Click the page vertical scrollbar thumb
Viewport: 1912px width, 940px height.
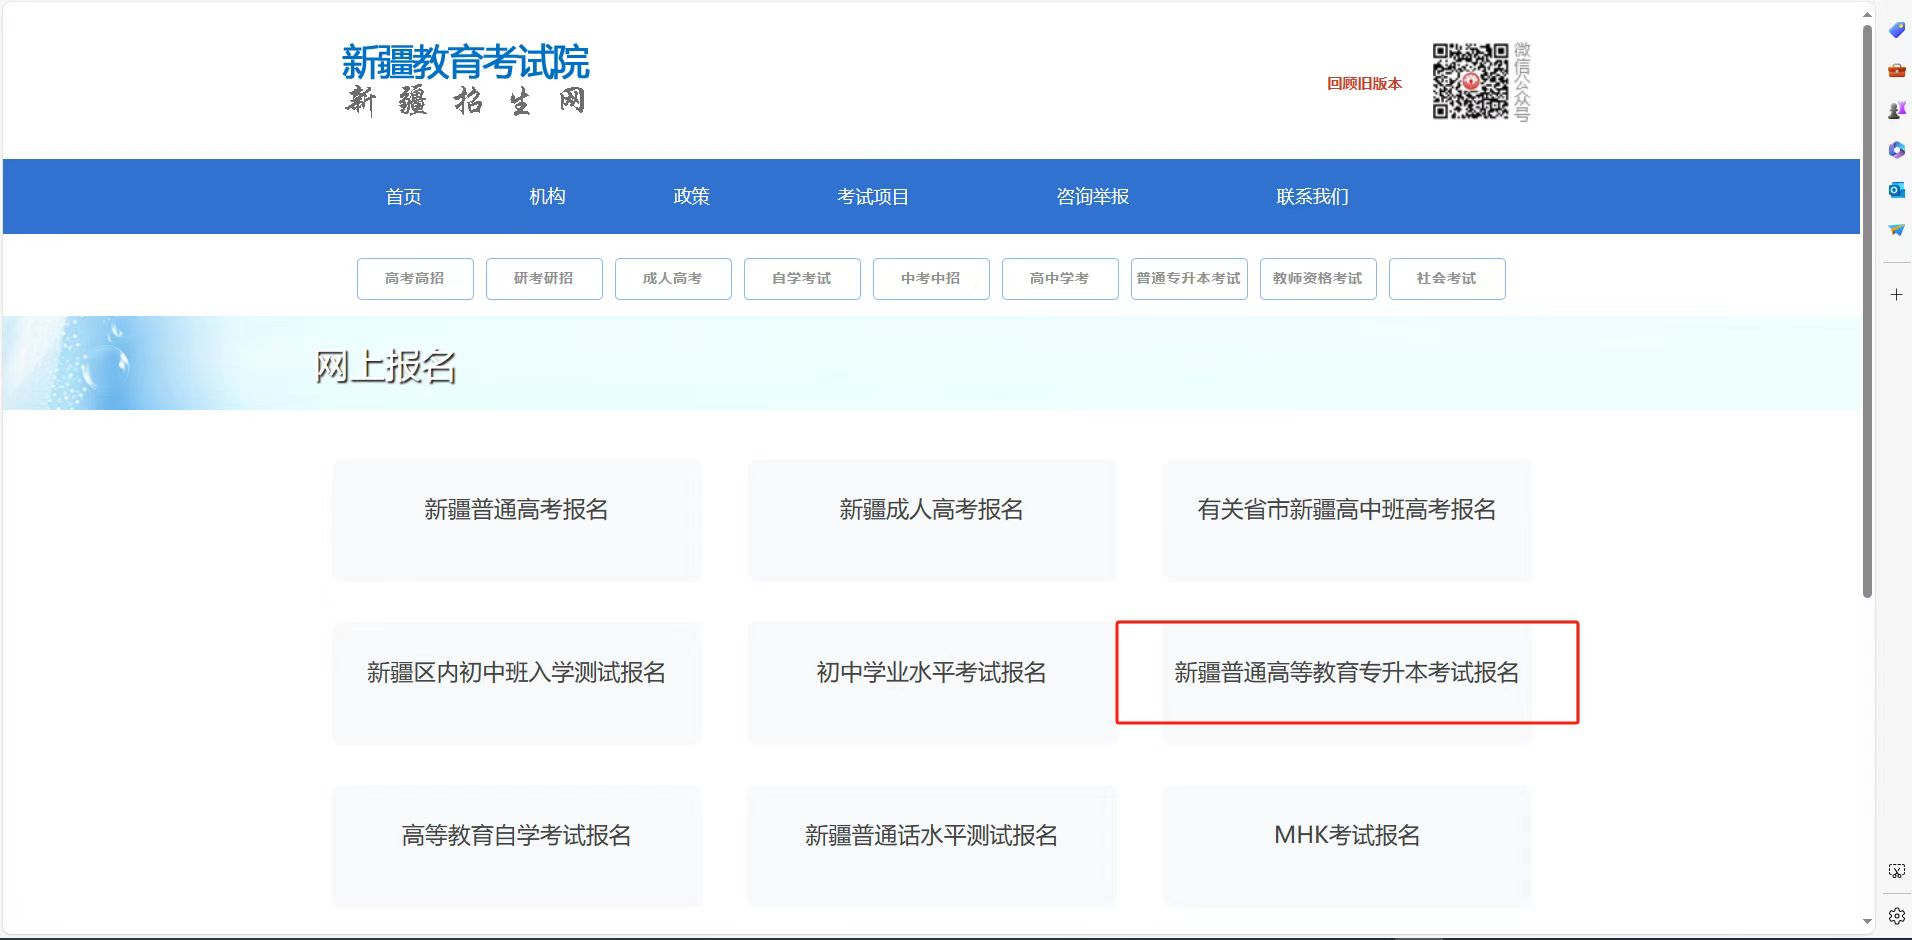[1867, 312]
